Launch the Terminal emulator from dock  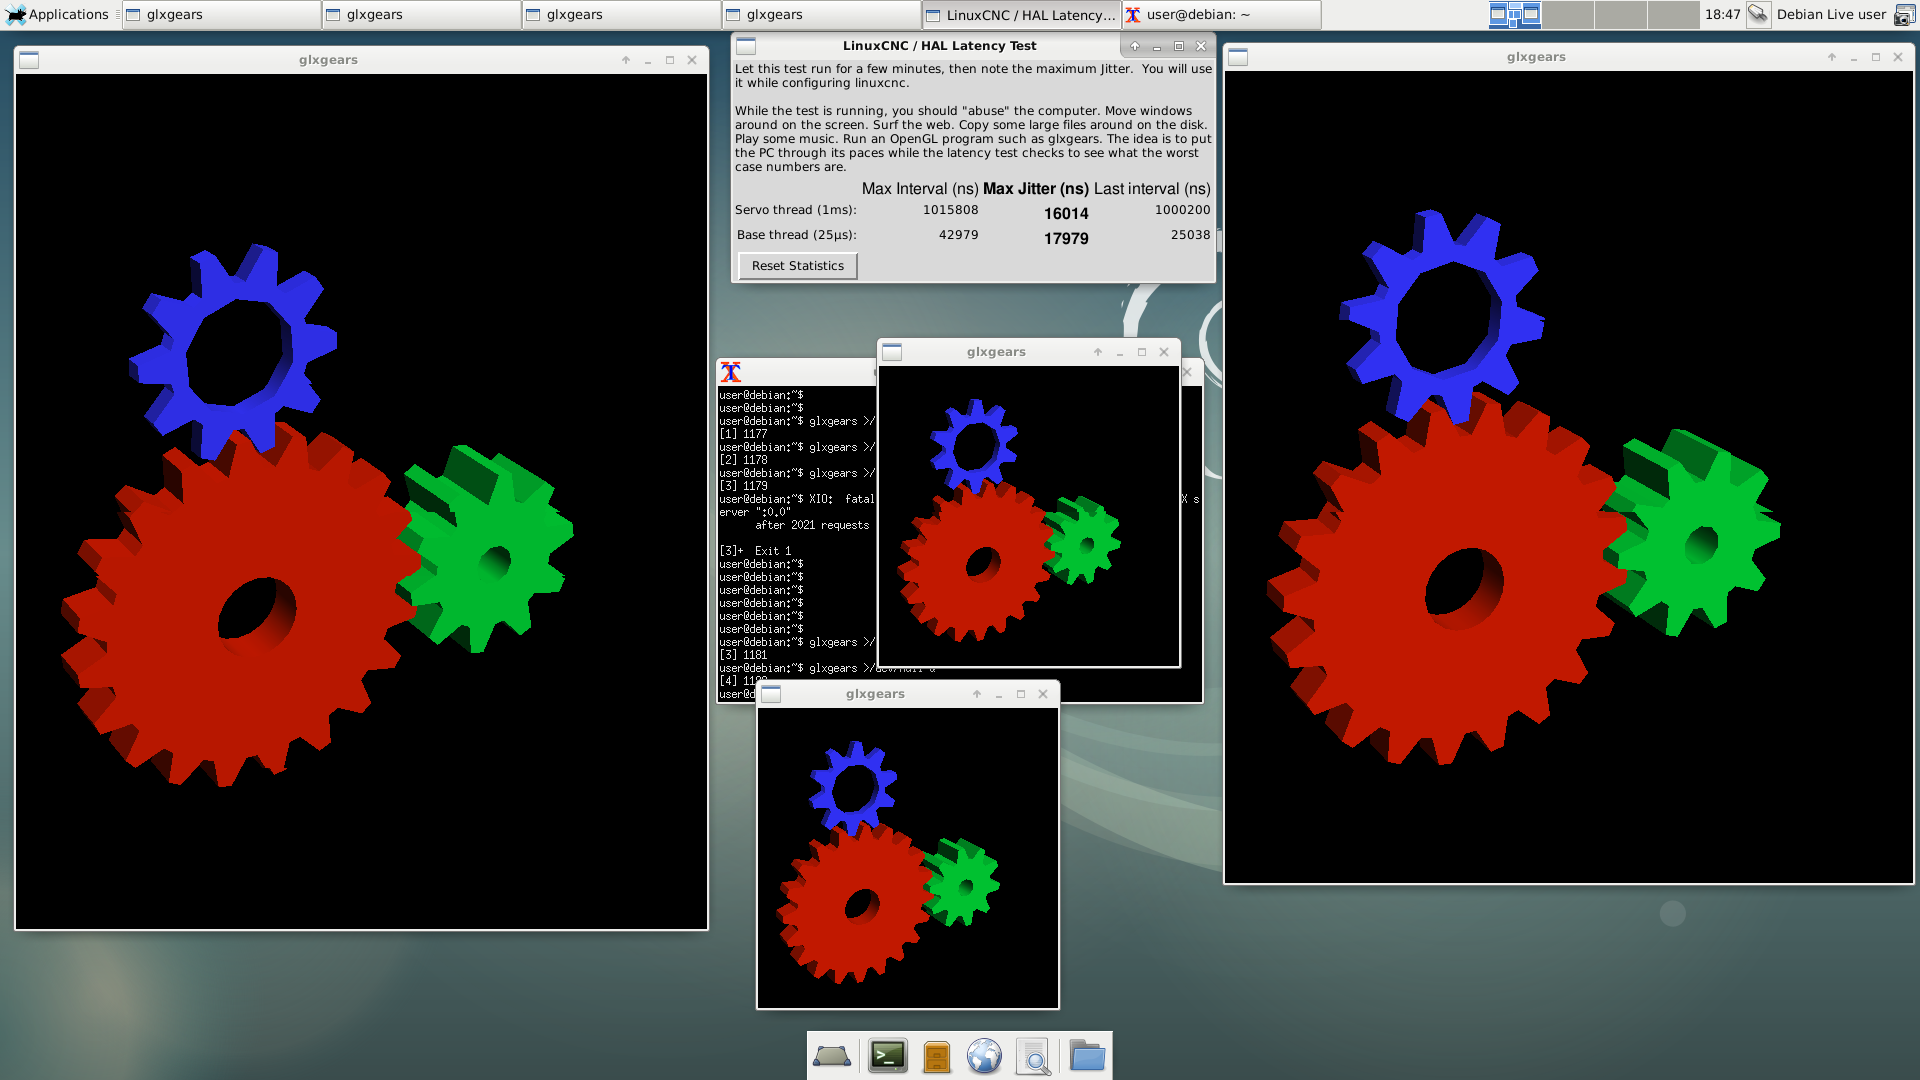pos(887,1056)
